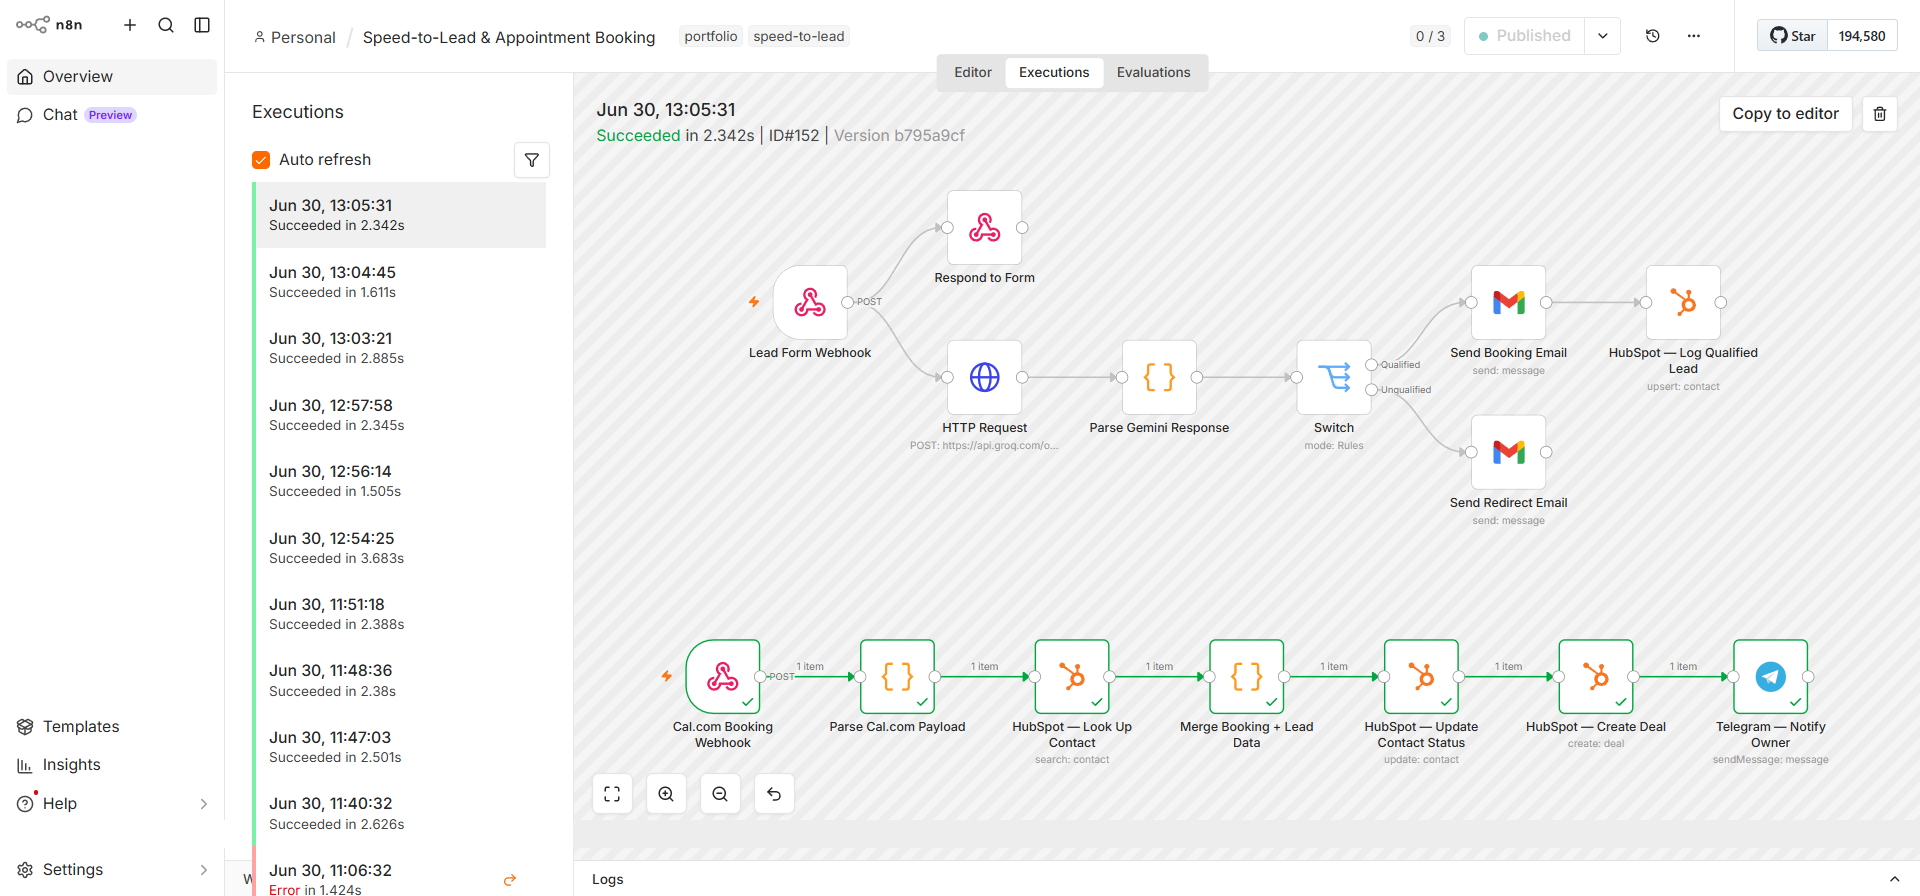Select Cal.com Booking Webhook node
Screen dimensions: 1920x896
click(723, 677)
